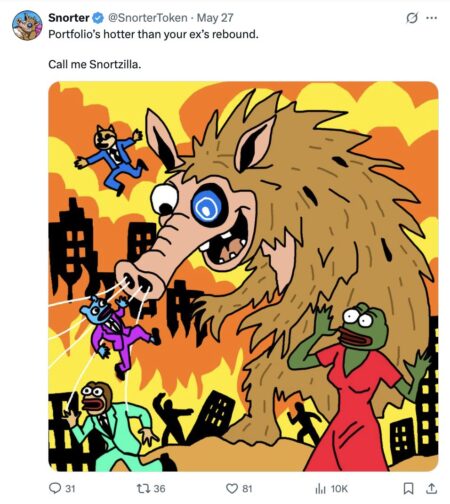Screen dimensions: 450x504
Task: Click the retweet arrows icon
Action: point(144,488)
